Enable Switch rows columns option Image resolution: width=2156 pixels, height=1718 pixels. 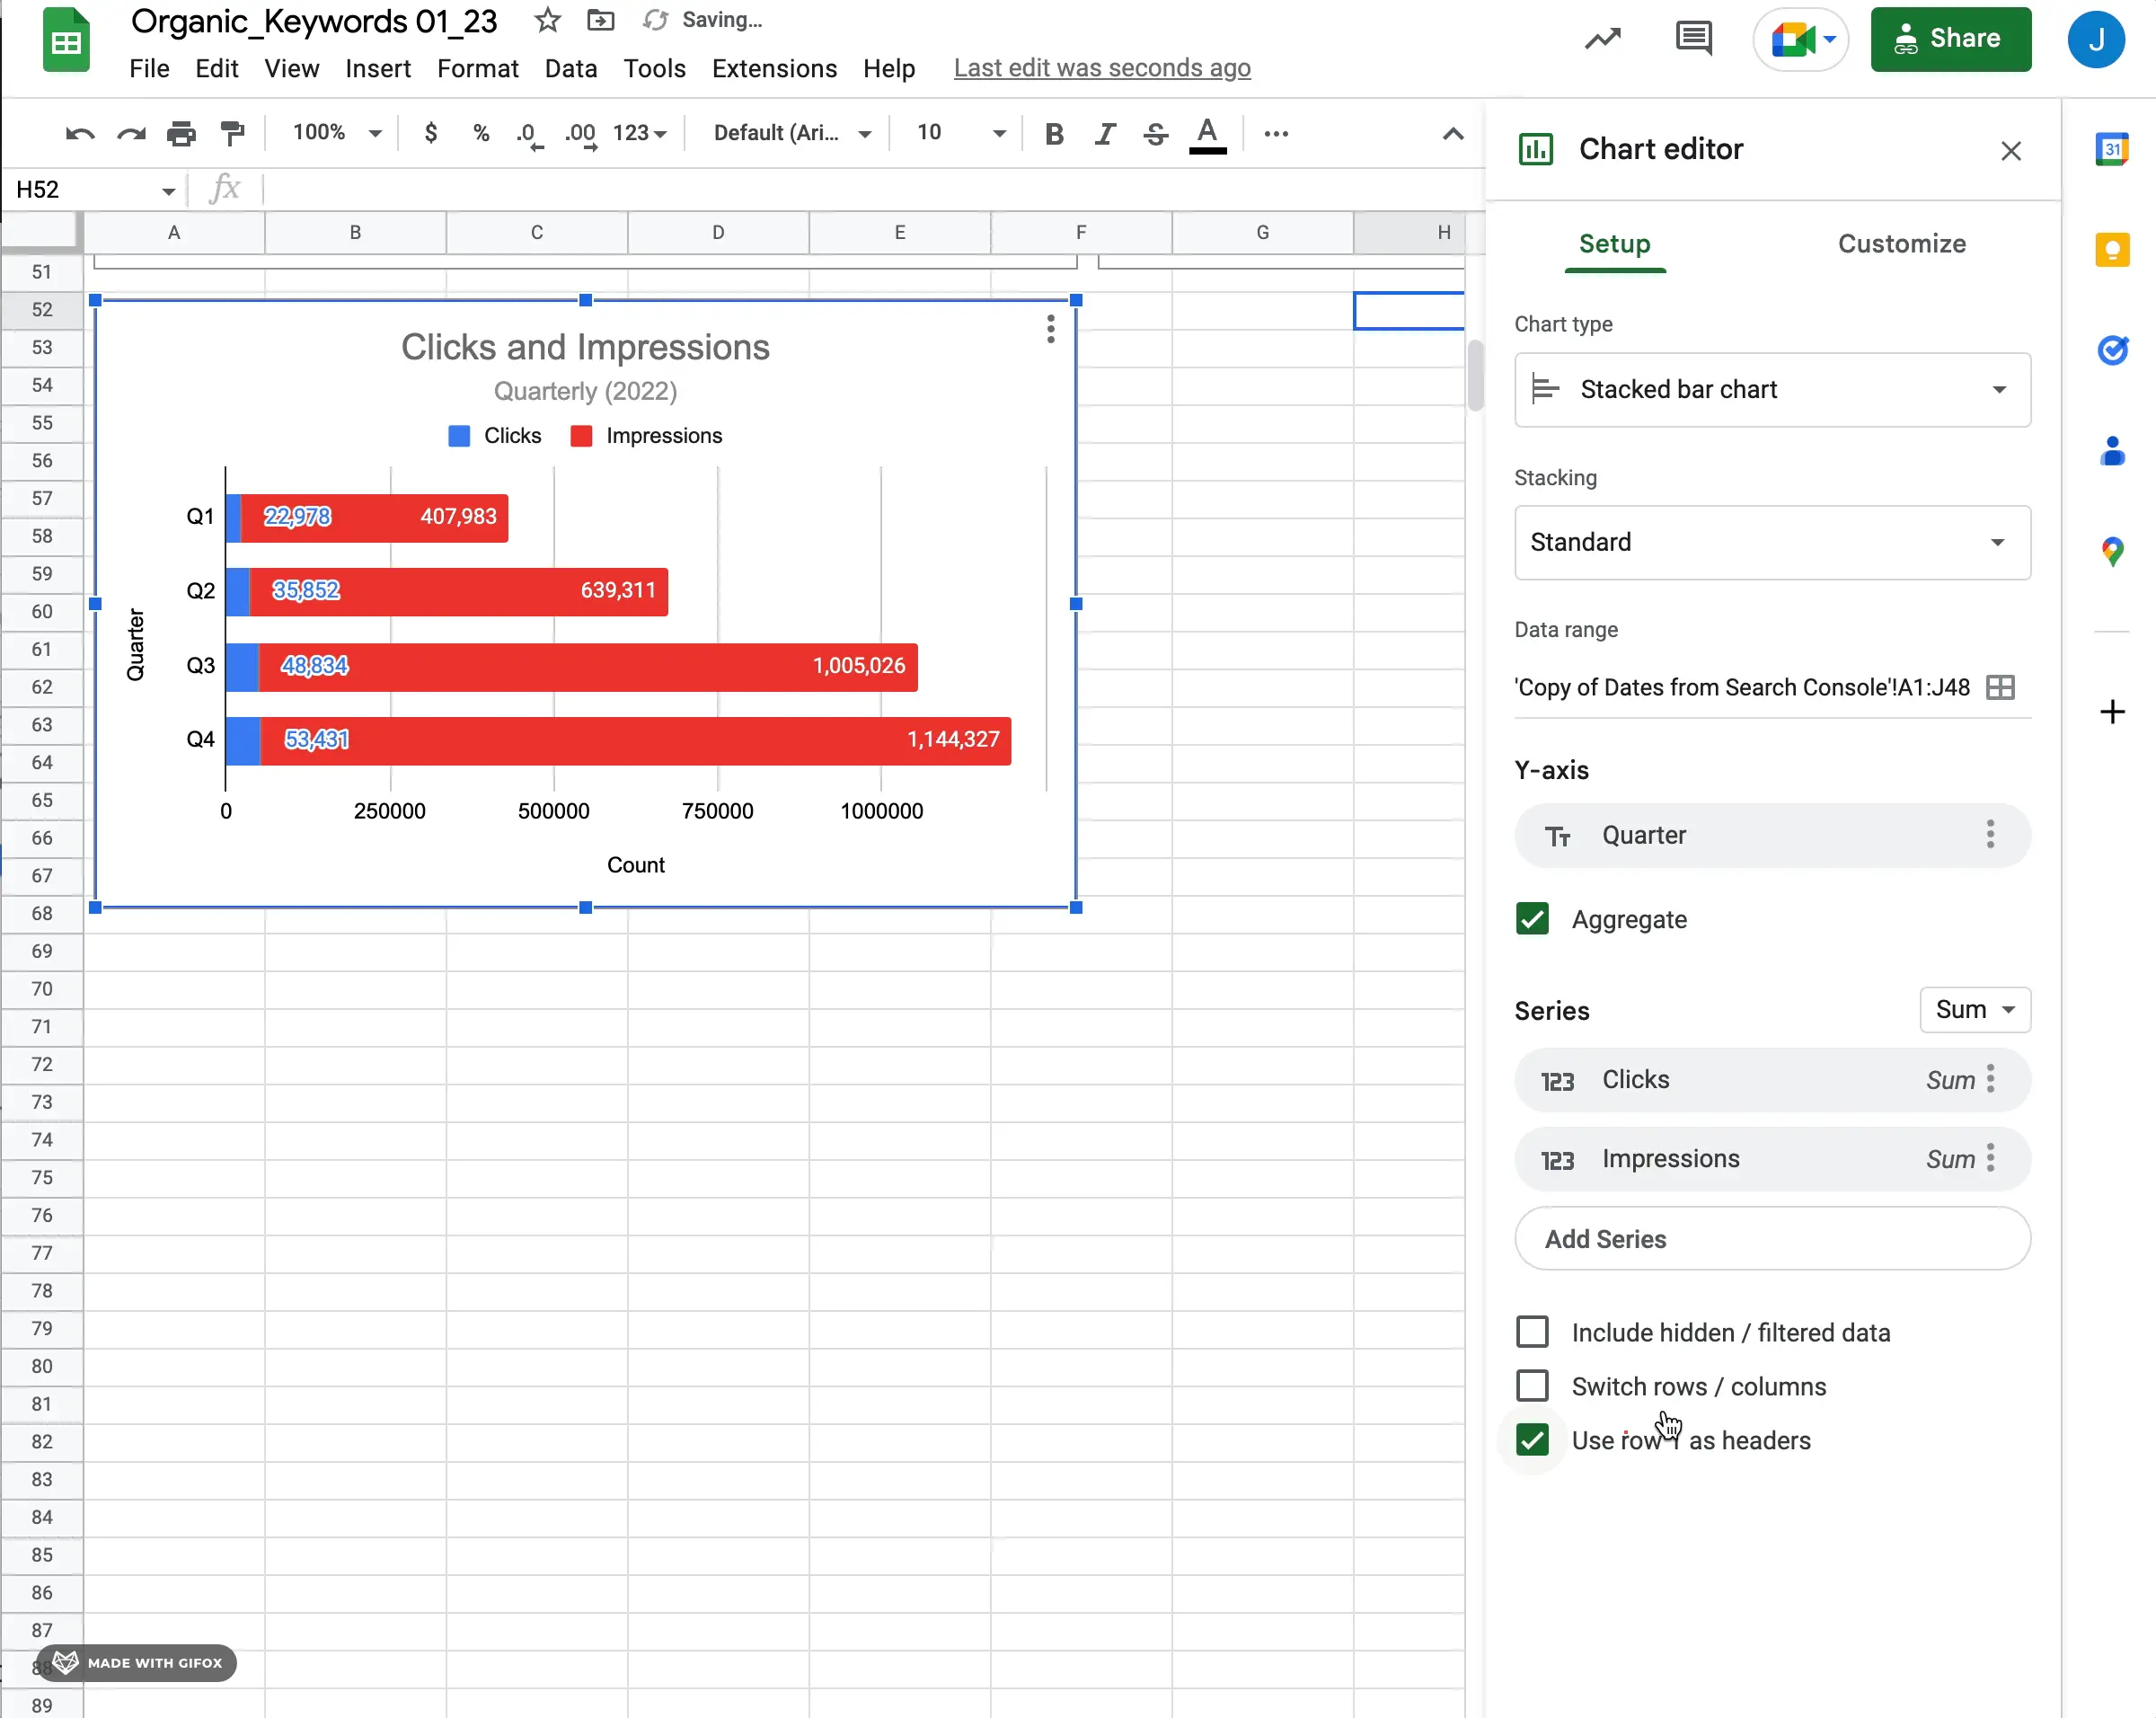[1533, 1385]
